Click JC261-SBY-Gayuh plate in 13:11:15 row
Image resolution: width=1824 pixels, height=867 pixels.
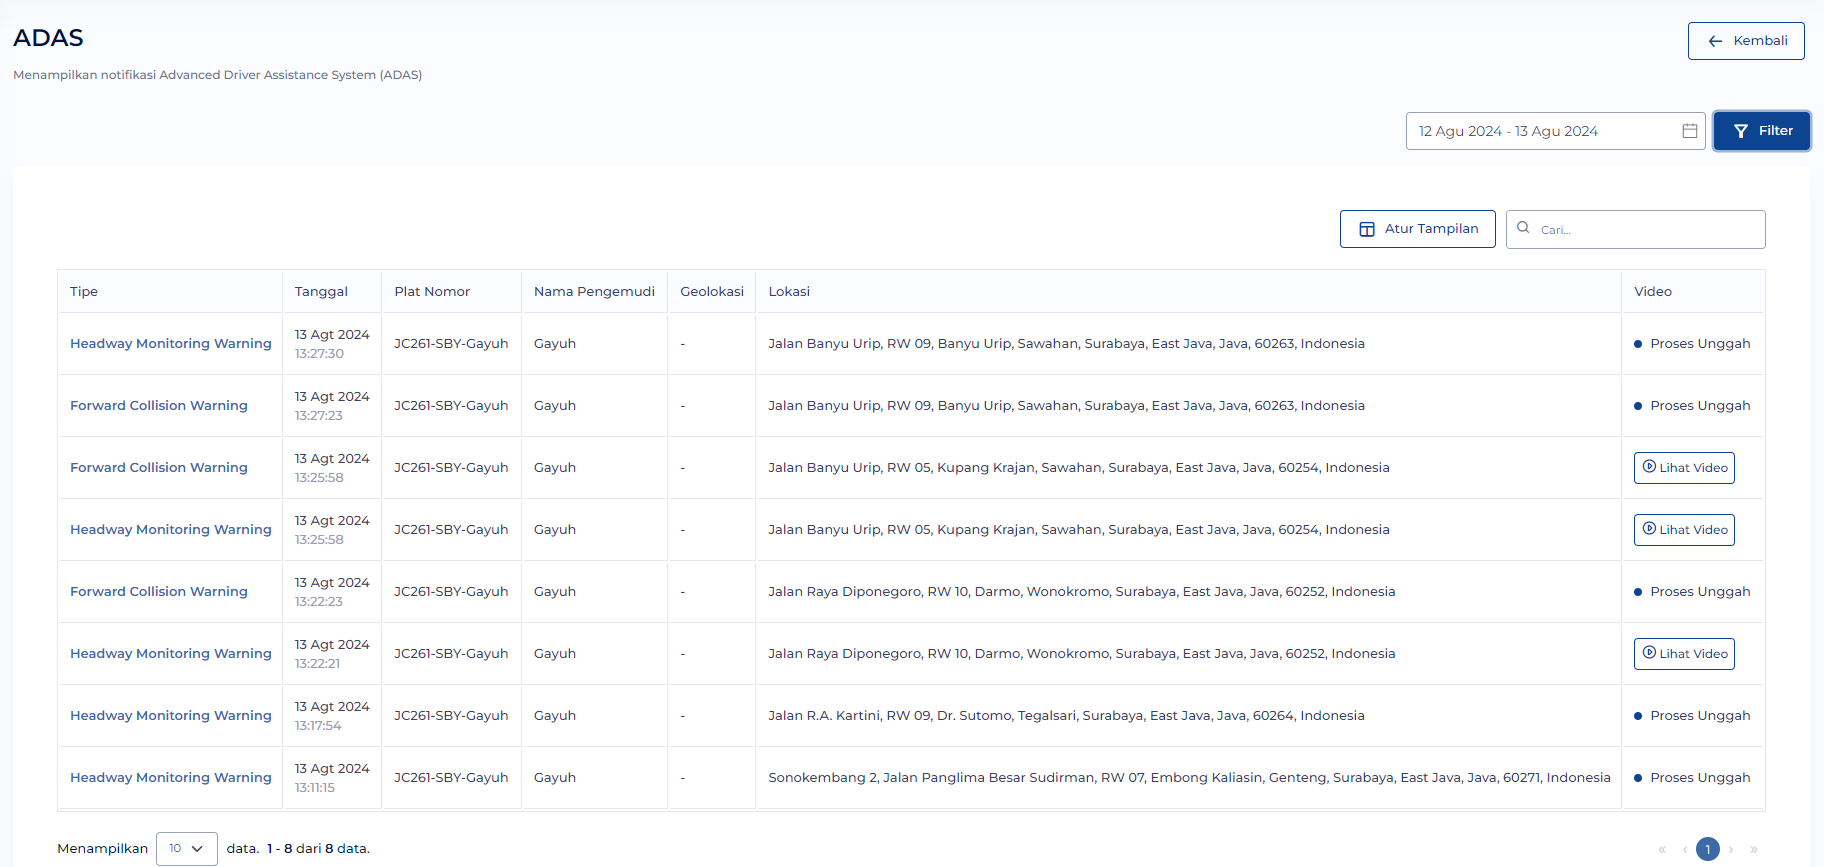(451, 778)
